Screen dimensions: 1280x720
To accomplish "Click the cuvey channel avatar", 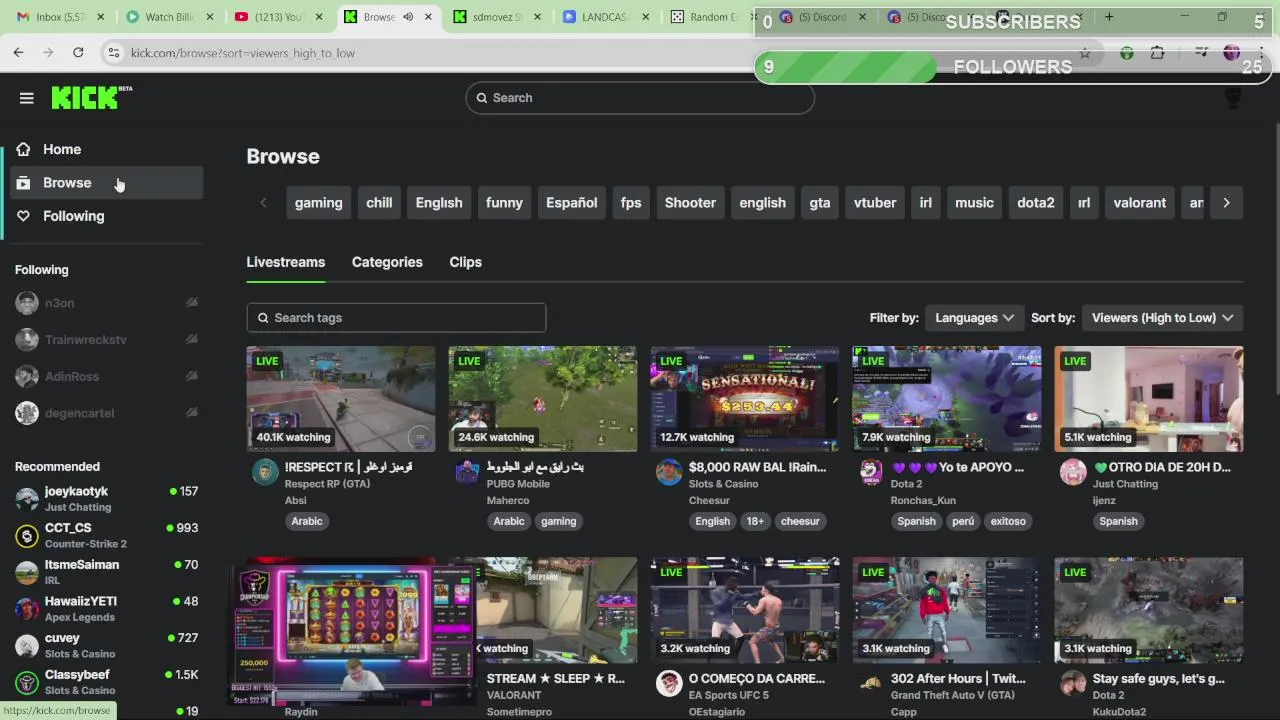I will [27, 646].
